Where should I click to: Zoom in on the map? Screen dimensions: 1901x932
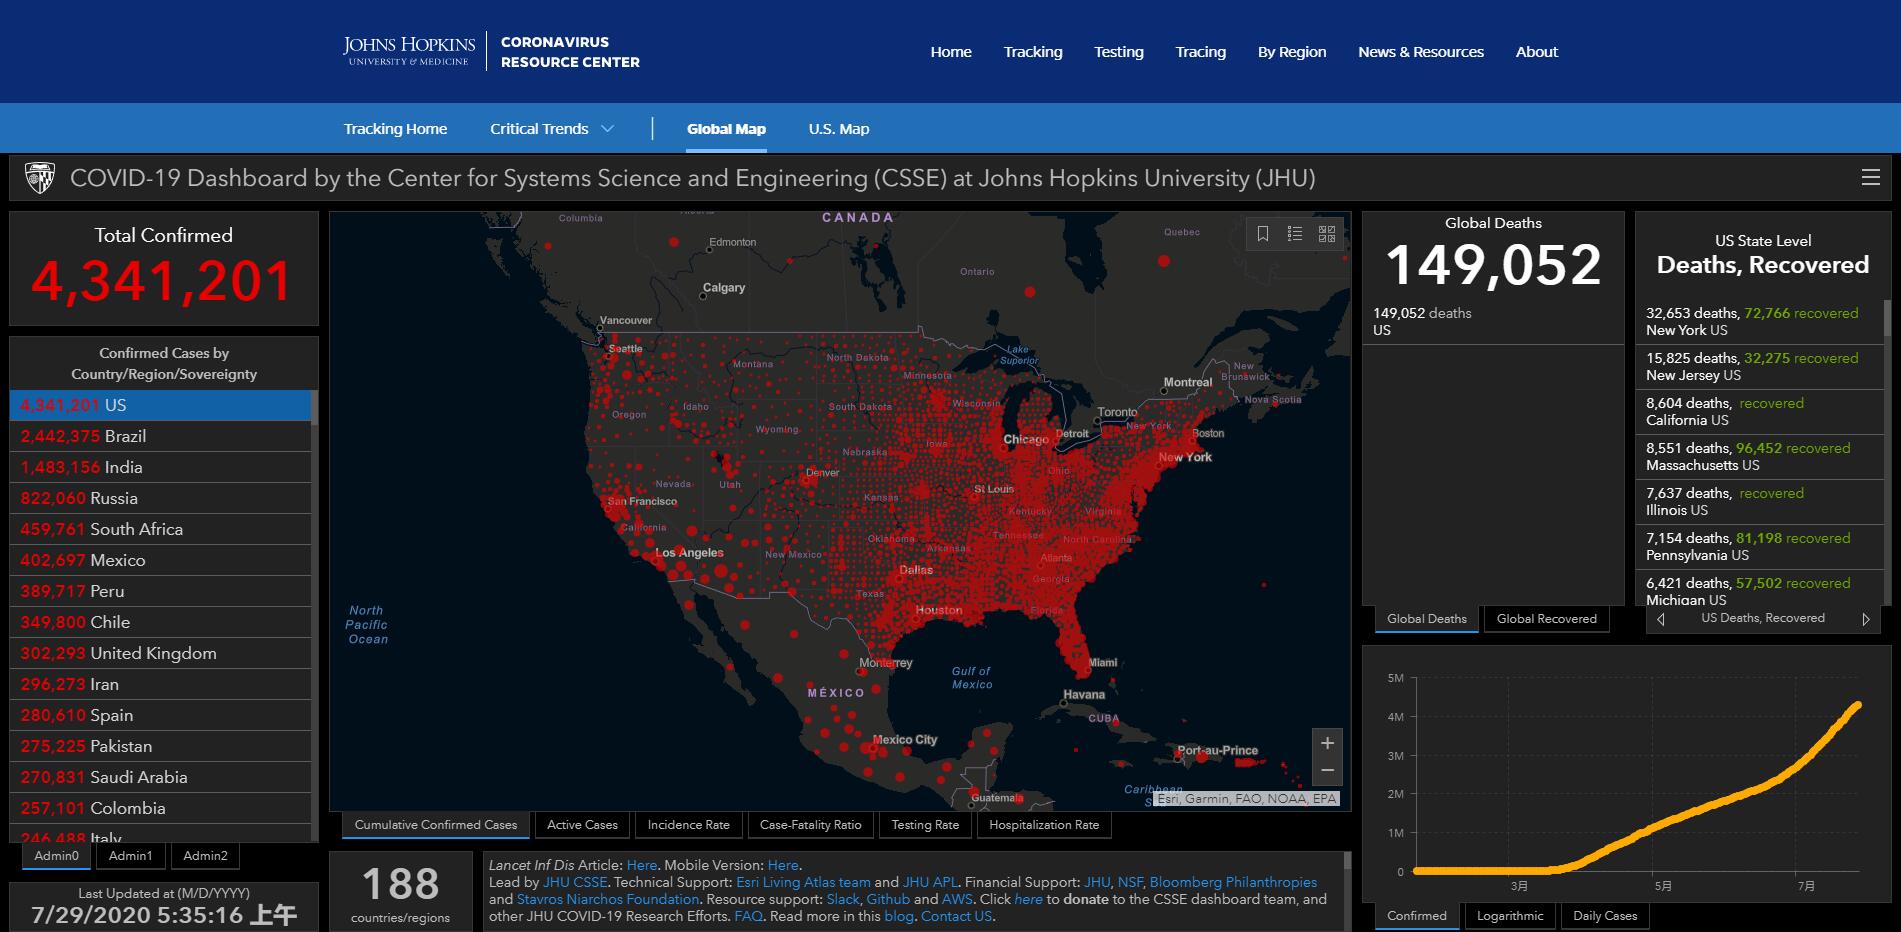1327,743
